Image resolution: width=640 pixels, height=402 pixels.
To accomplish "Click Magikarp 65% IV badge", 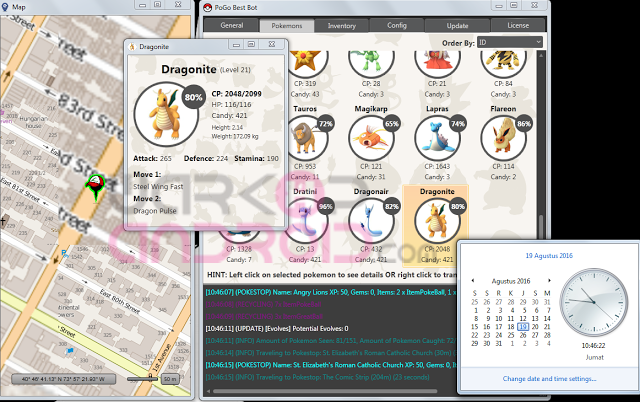I will [391, 124].
